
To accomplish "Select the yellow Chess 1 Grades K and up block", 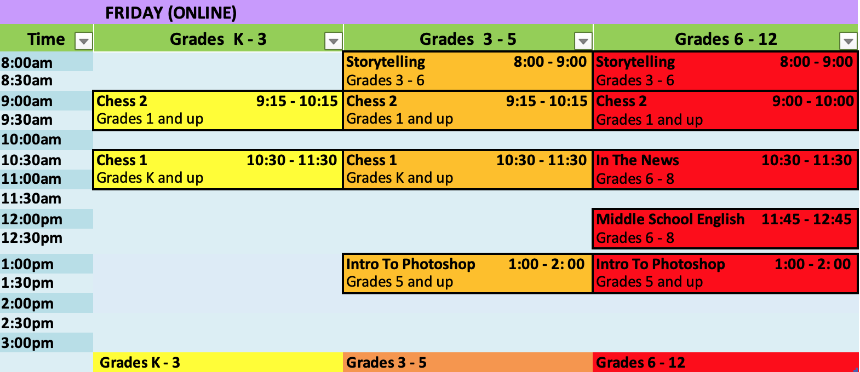I will (x=218, y=170).
